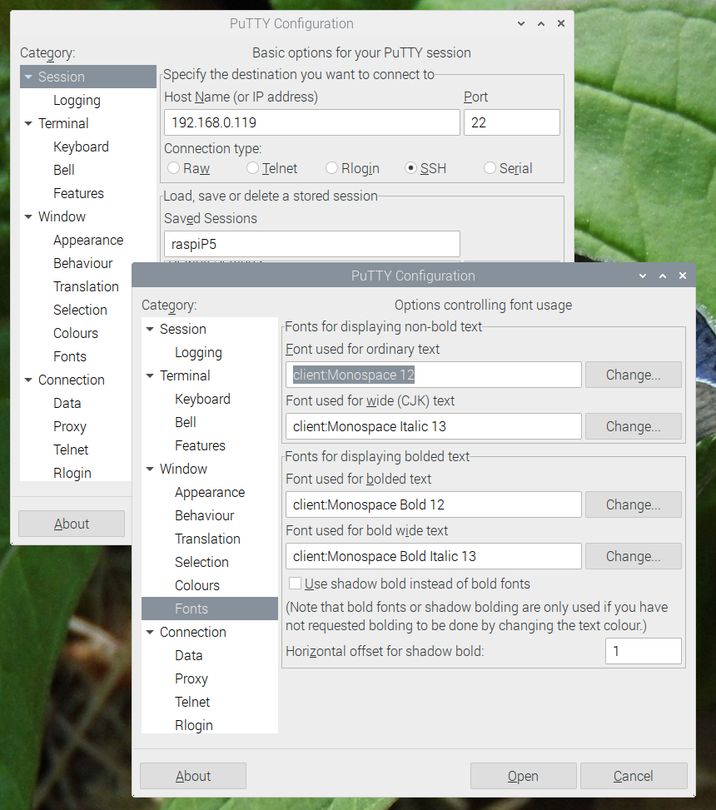Select Selection in front window tree
Screen dimensions: 716x810
pos(201,562)
